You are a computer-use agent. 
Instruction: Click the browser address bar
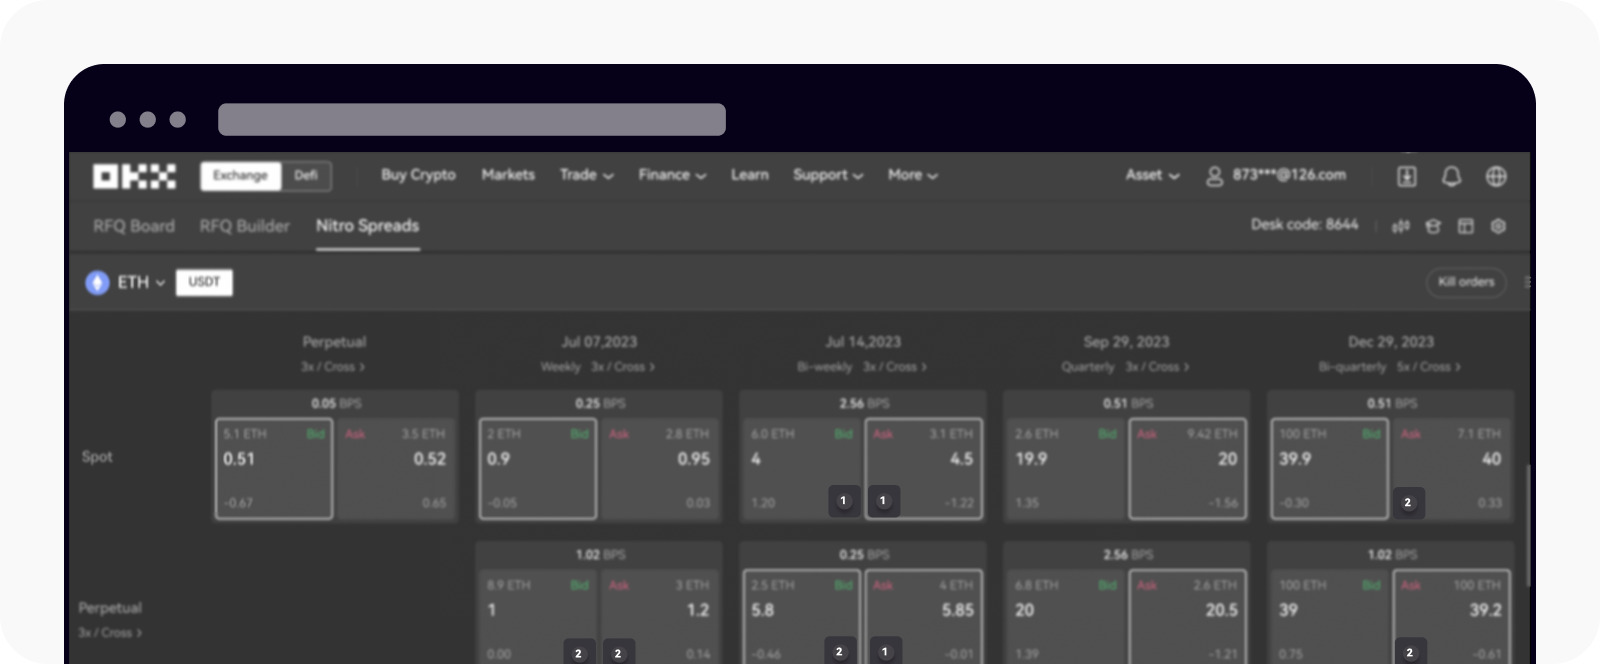[472, 119]
